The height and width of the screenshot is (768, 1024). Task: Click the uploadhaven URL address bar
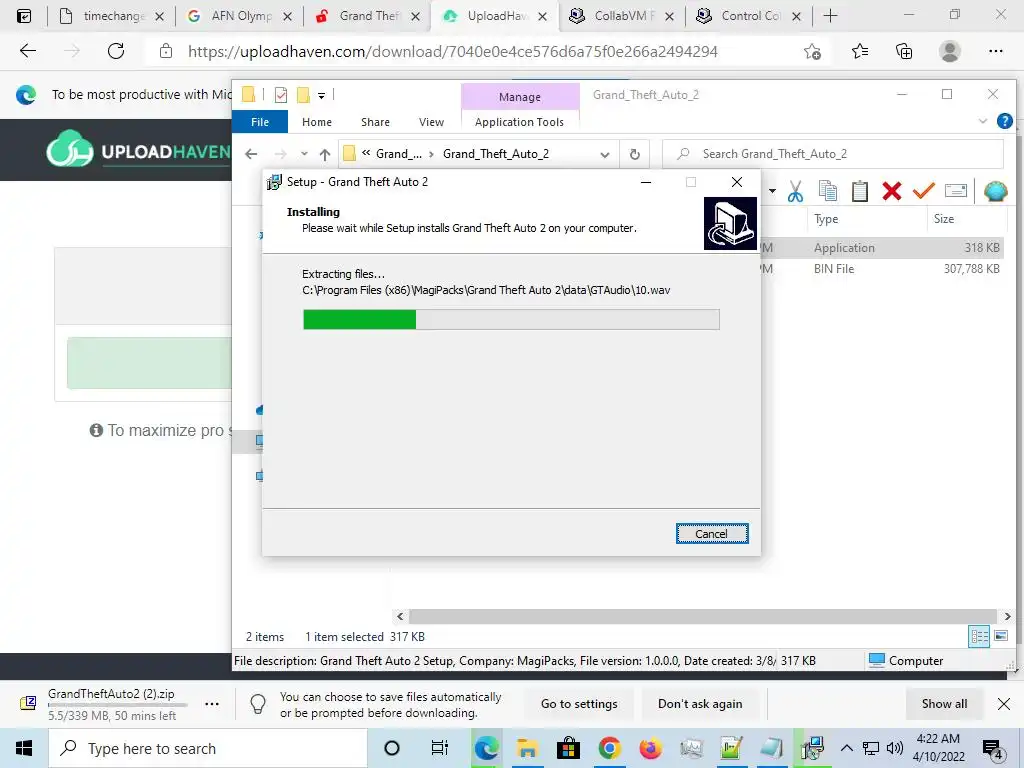pos(453,52)
